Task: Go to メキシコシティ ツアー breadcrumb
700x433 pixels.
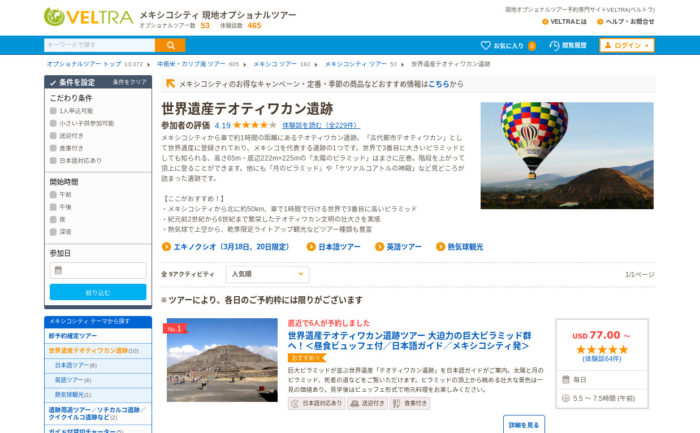Action: 355,64
